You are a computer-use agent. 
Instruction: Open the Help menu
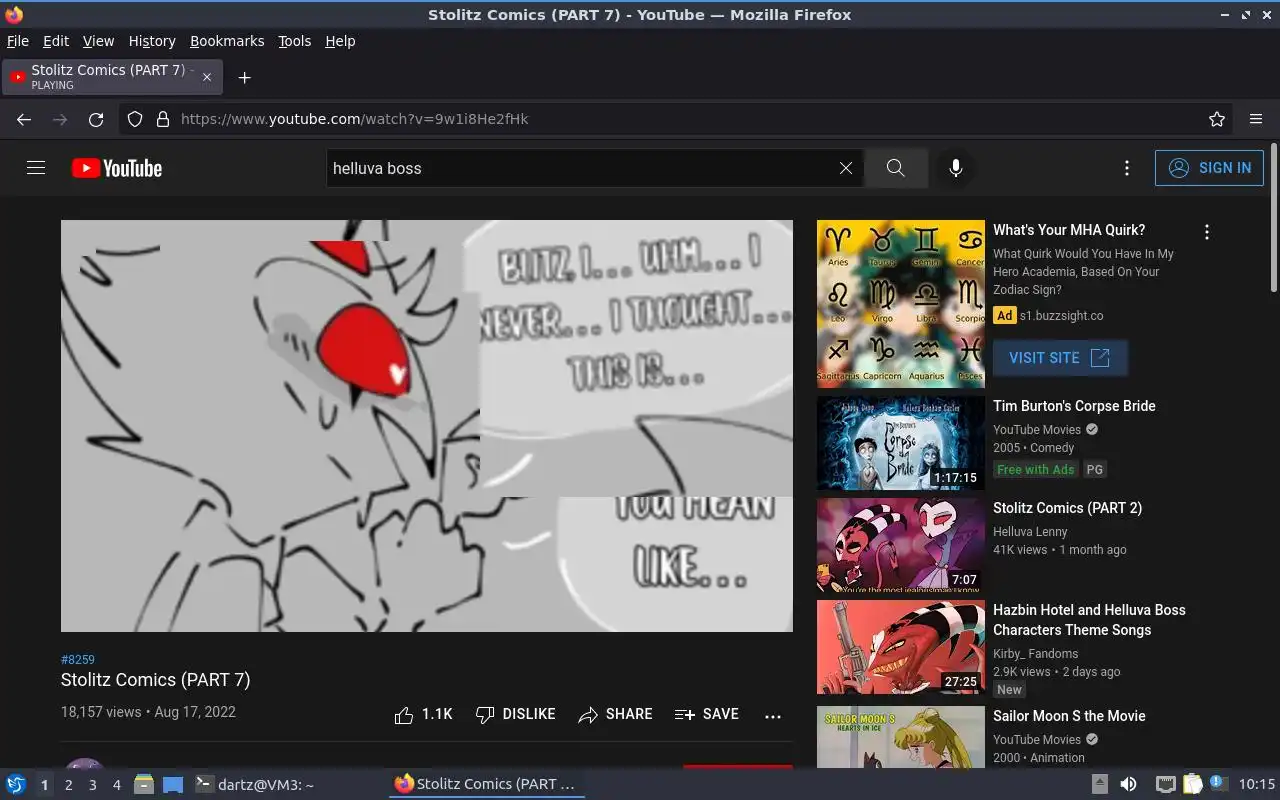coord(340,41)
